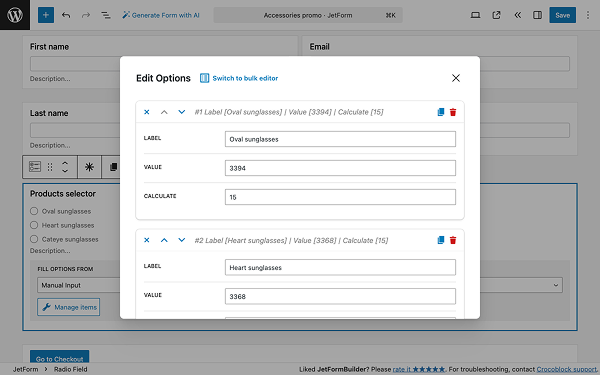Toggle the settings sidebar panel
The image size is (600, 375).
coord(537,15)
